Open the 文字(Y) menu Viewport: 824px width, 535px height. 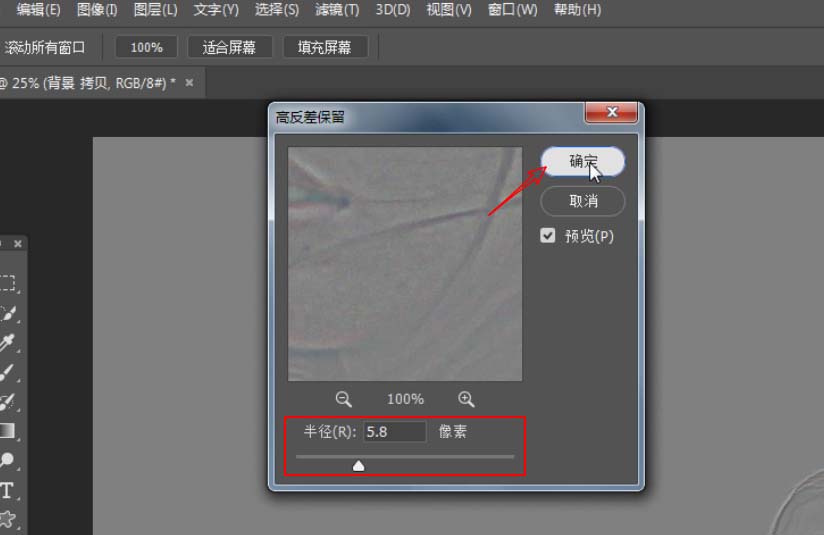(x=215, y=9)
